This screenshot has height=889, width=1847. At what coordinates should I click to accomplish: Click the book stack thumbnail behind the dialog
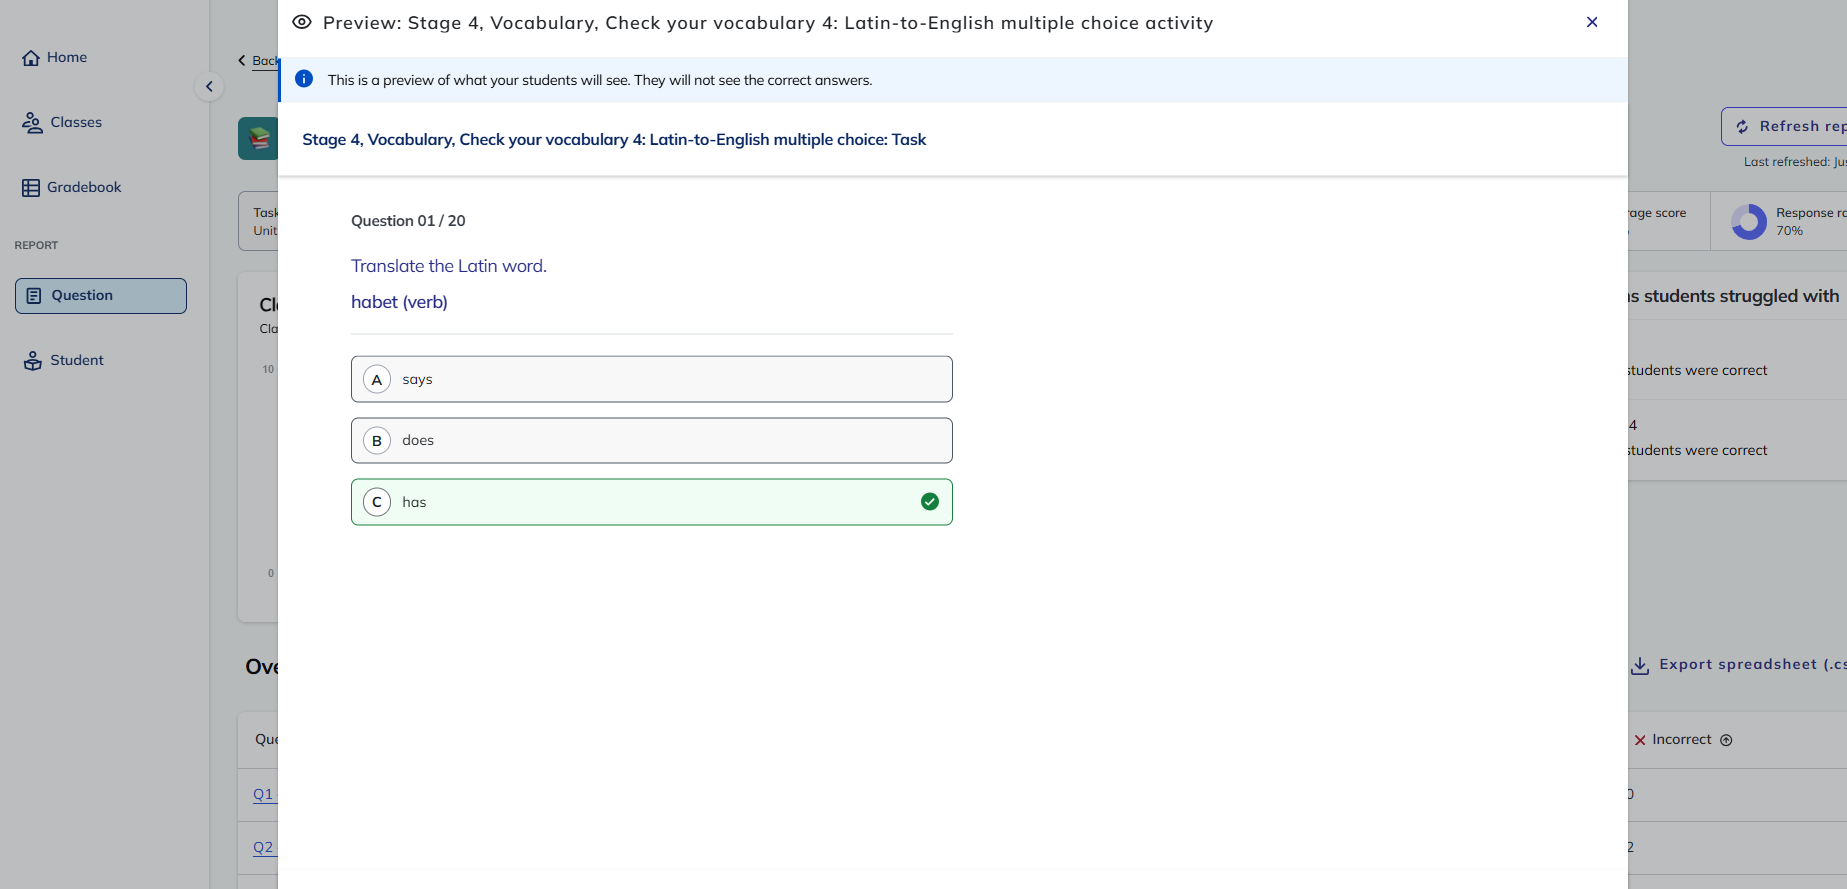[x=258, y=139]
